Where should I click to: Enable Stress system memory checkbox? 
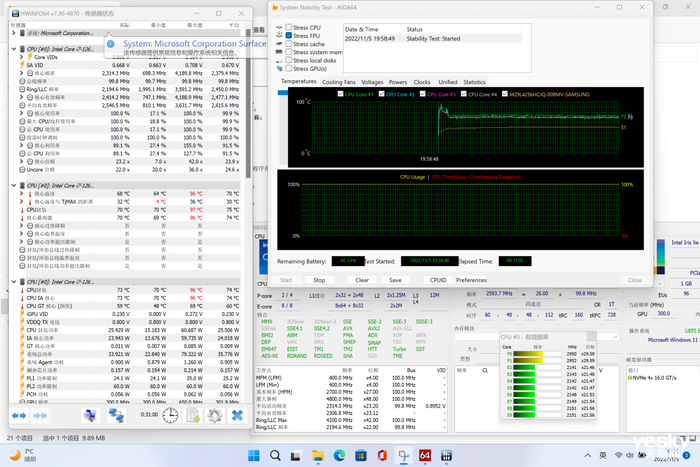[289, 52]
